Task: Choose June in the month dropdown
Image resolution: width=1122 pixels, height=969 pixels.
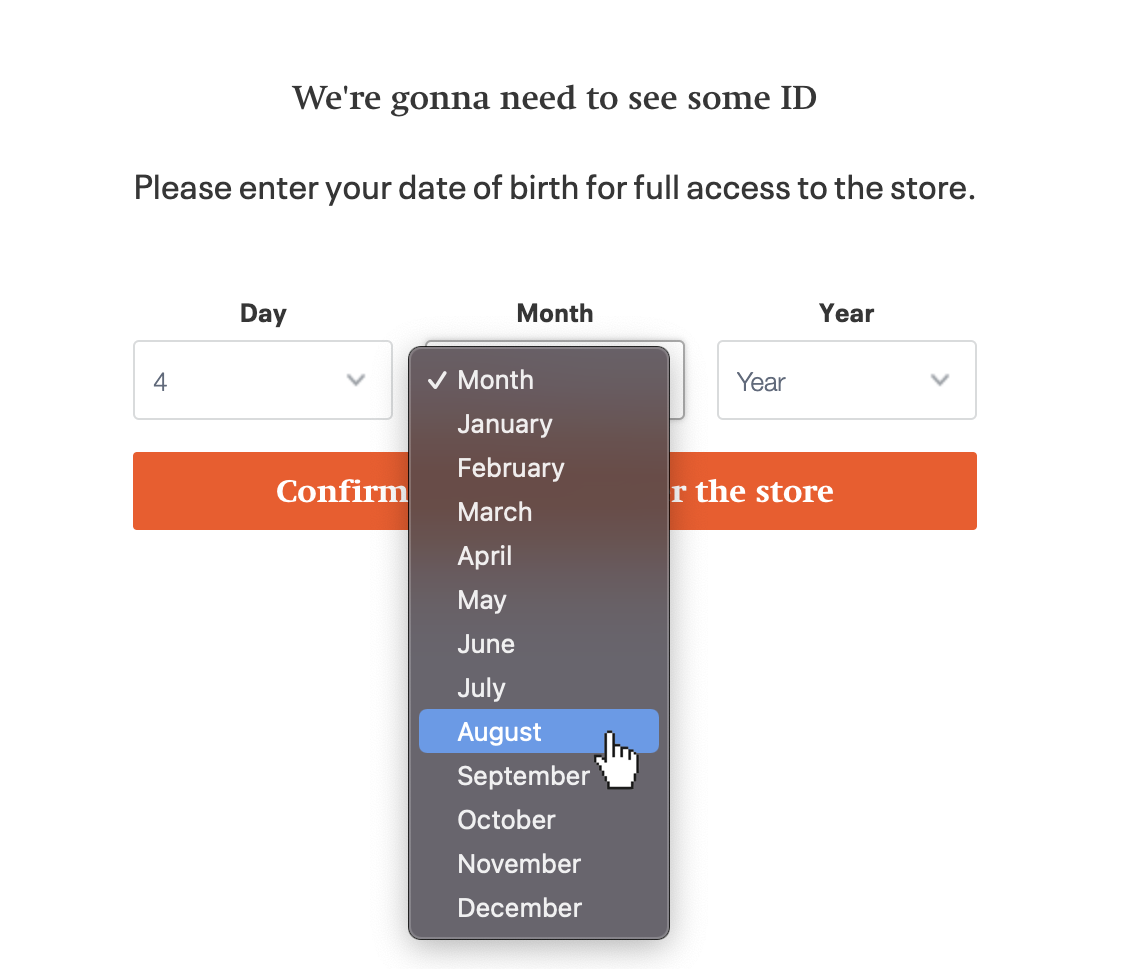Action: click(485, 644)
